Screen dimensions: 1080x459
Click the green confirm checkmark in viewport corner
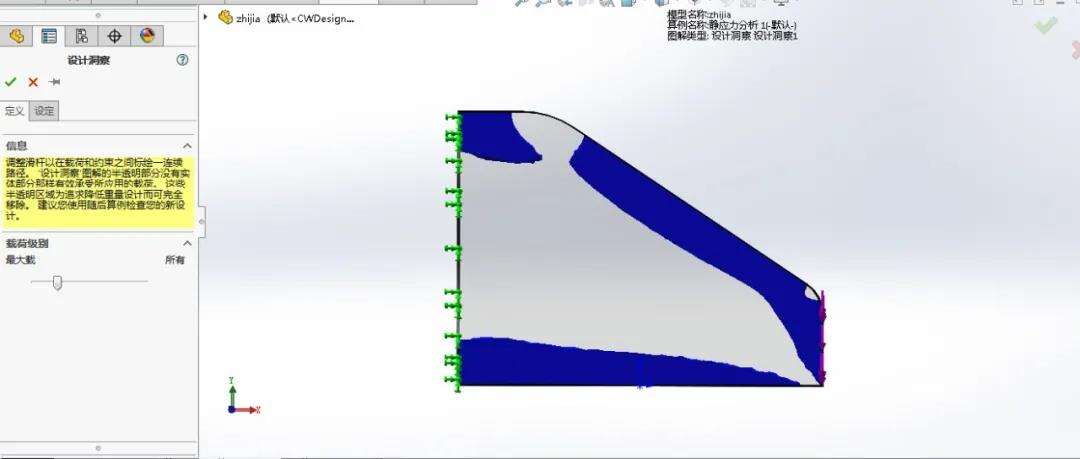(1045, 25)
